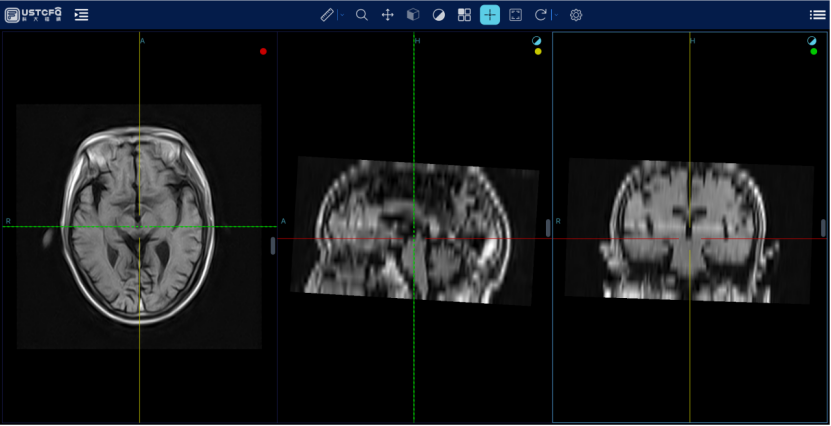Click the axial brain MRI image
Viewport: 831px width, 426px height.
[x=139, y=226]
